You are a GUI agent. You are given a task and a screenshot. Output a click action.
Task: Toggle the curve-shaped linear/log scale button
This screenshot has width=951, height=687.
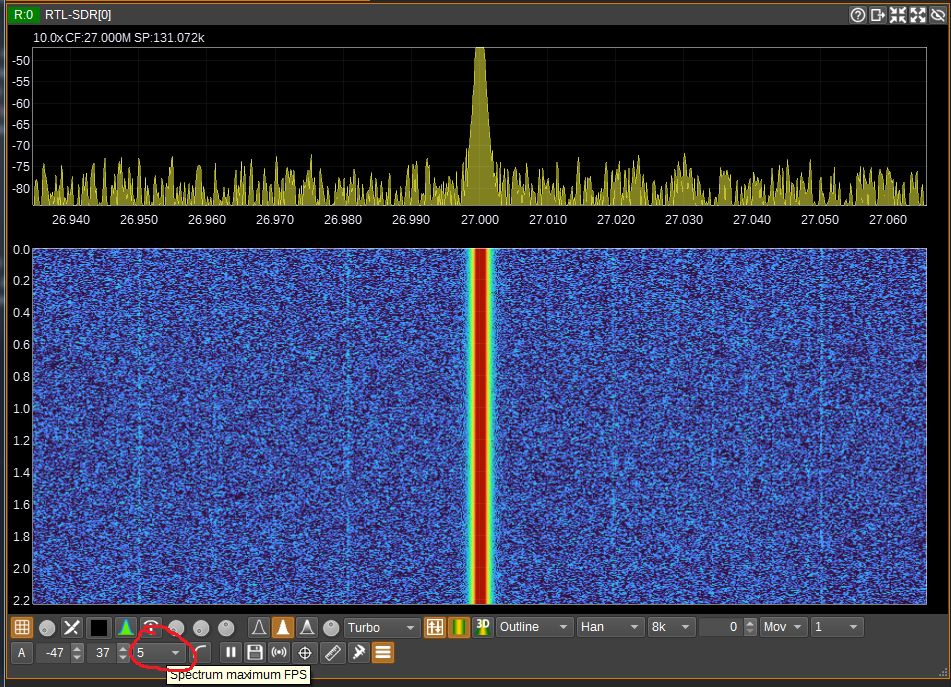(201, 653)
